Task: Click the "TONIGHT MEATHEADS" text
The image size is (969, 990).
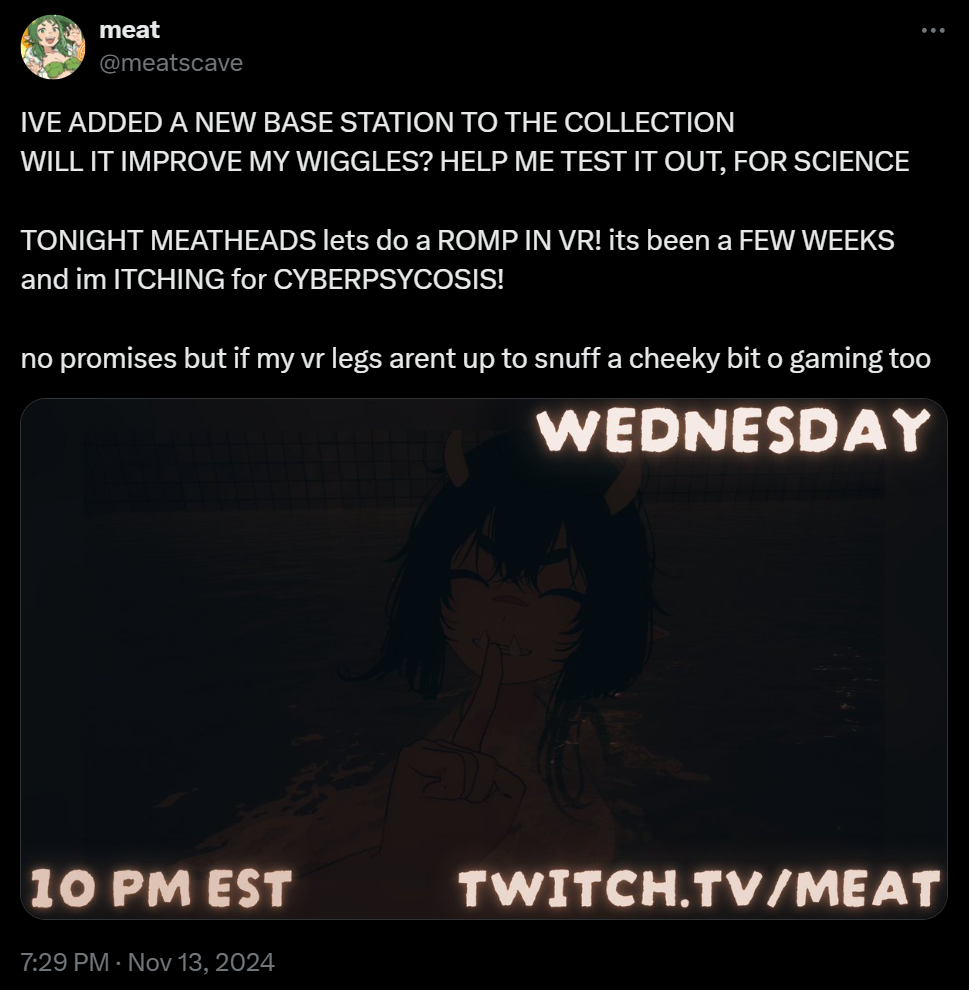Action: click(x=169, y=241)
